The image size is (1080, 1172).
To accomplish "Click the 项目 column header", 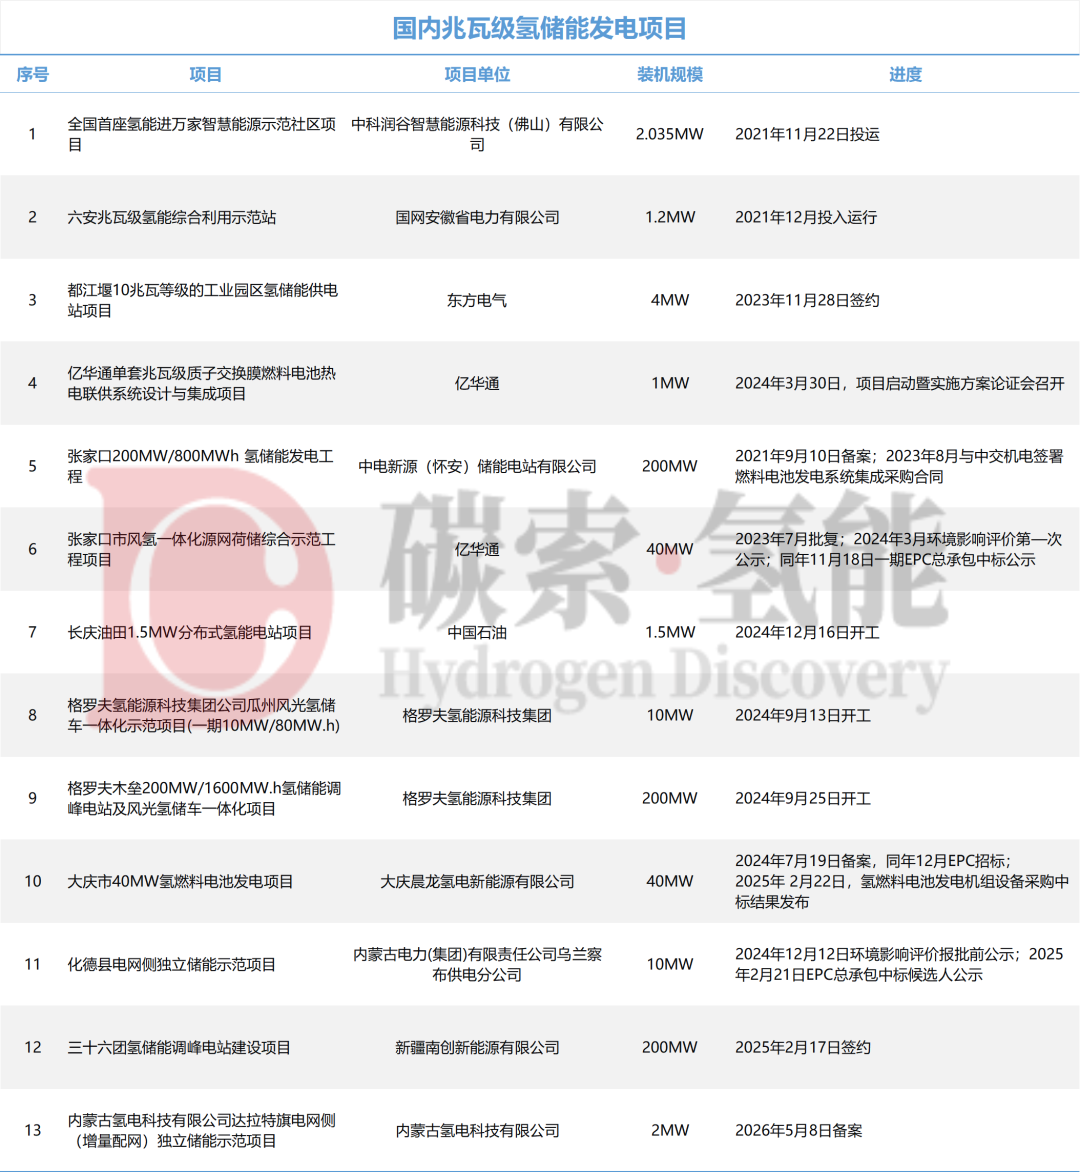I will point(206,75).
